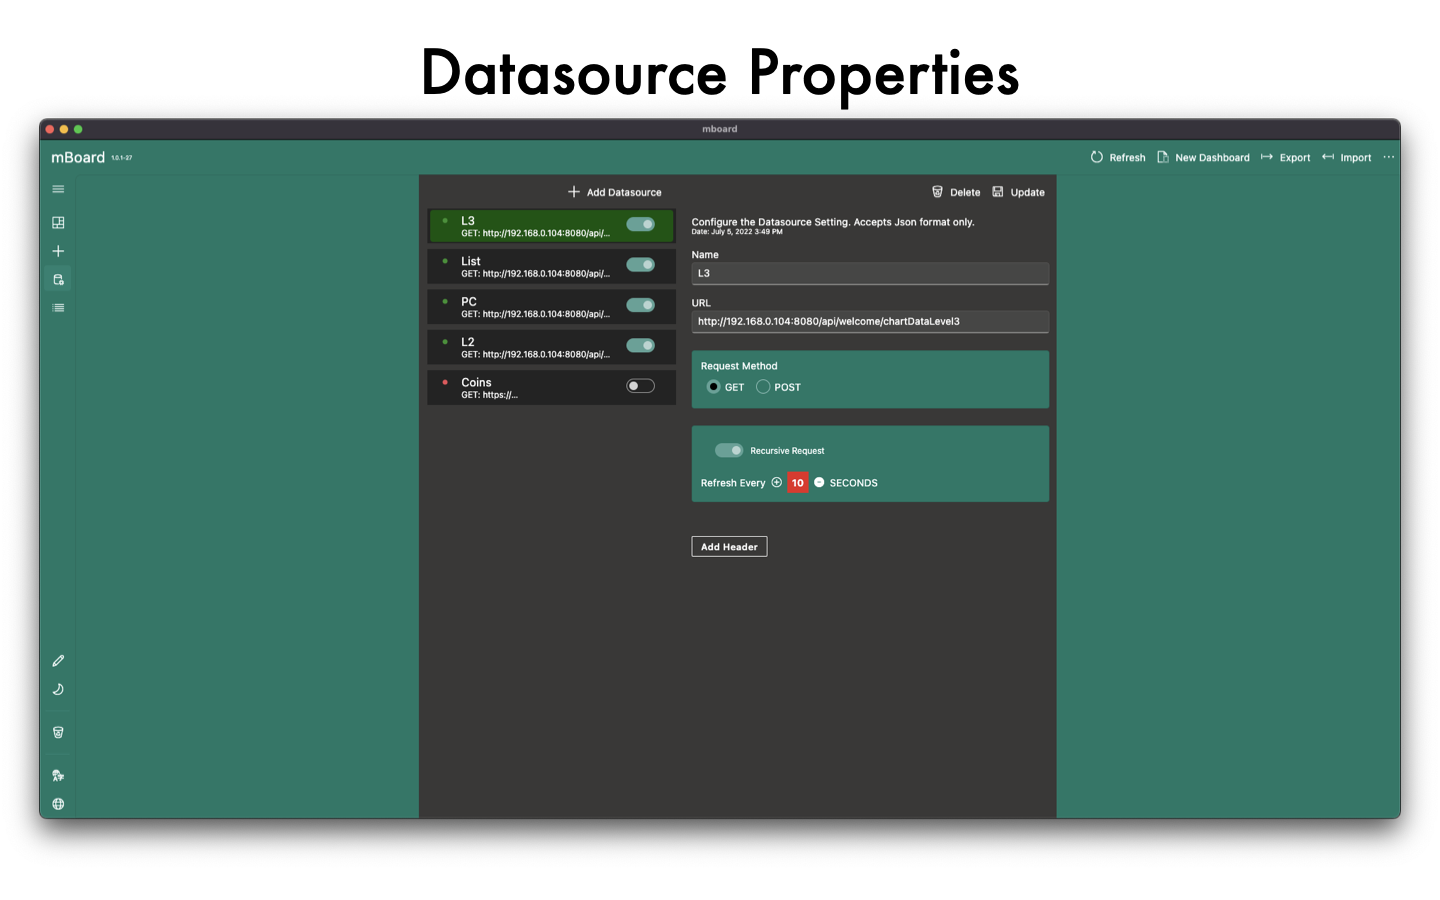Image resolution: width=1440 pixels, height=900 pixels.
Task: Open the hamburger menu in left sidebar
Action: 58,189
